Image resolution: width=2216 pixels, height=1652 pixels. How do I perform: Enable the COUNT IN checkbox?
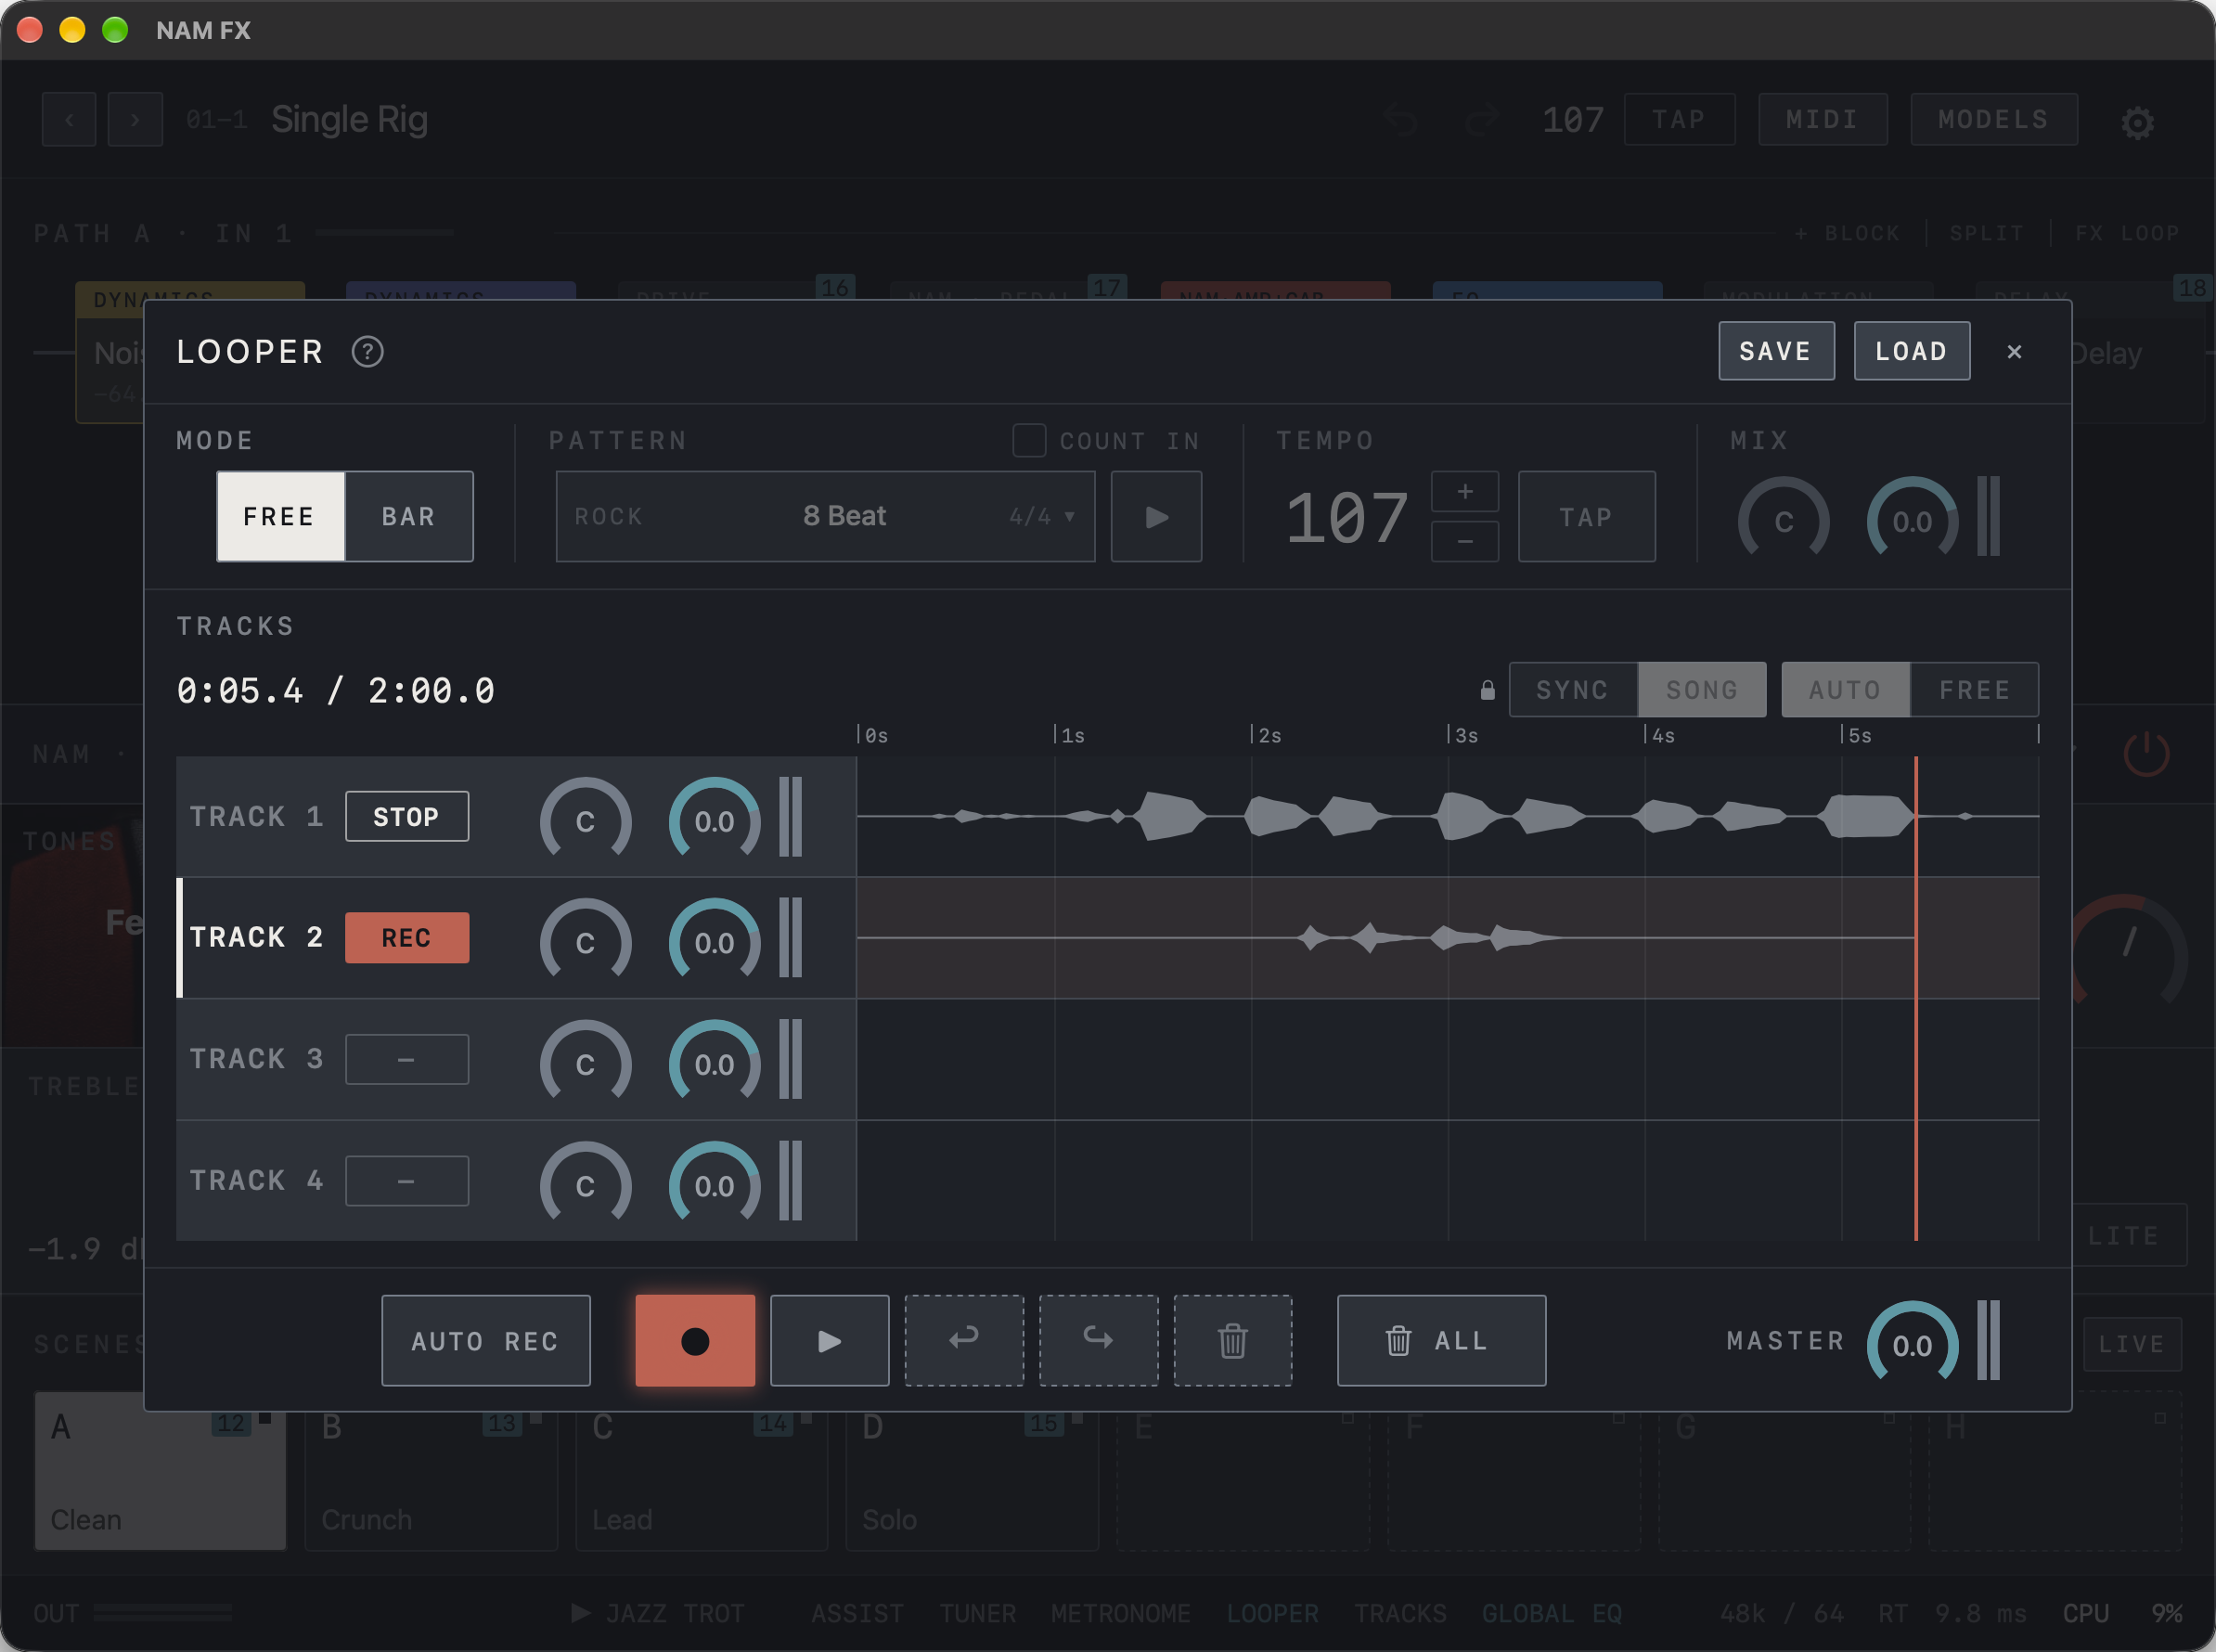[x=1029, y=441]
